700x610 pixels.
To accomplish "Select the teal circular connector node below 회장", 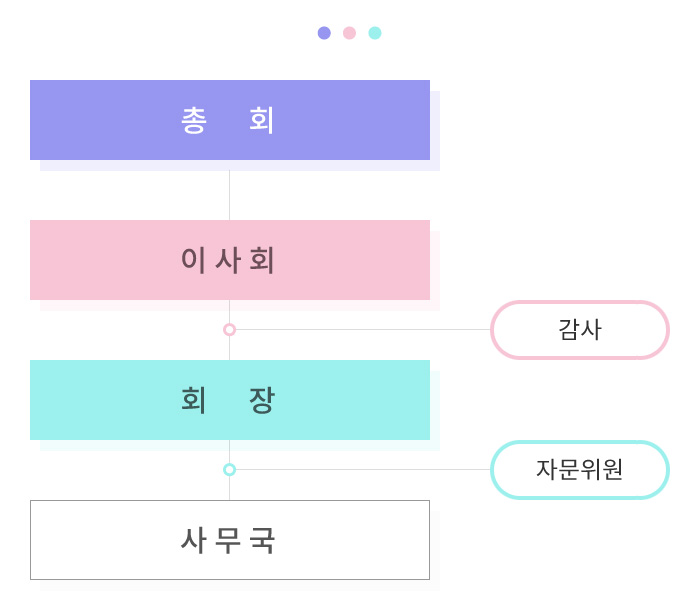I will tap(229, 469).
